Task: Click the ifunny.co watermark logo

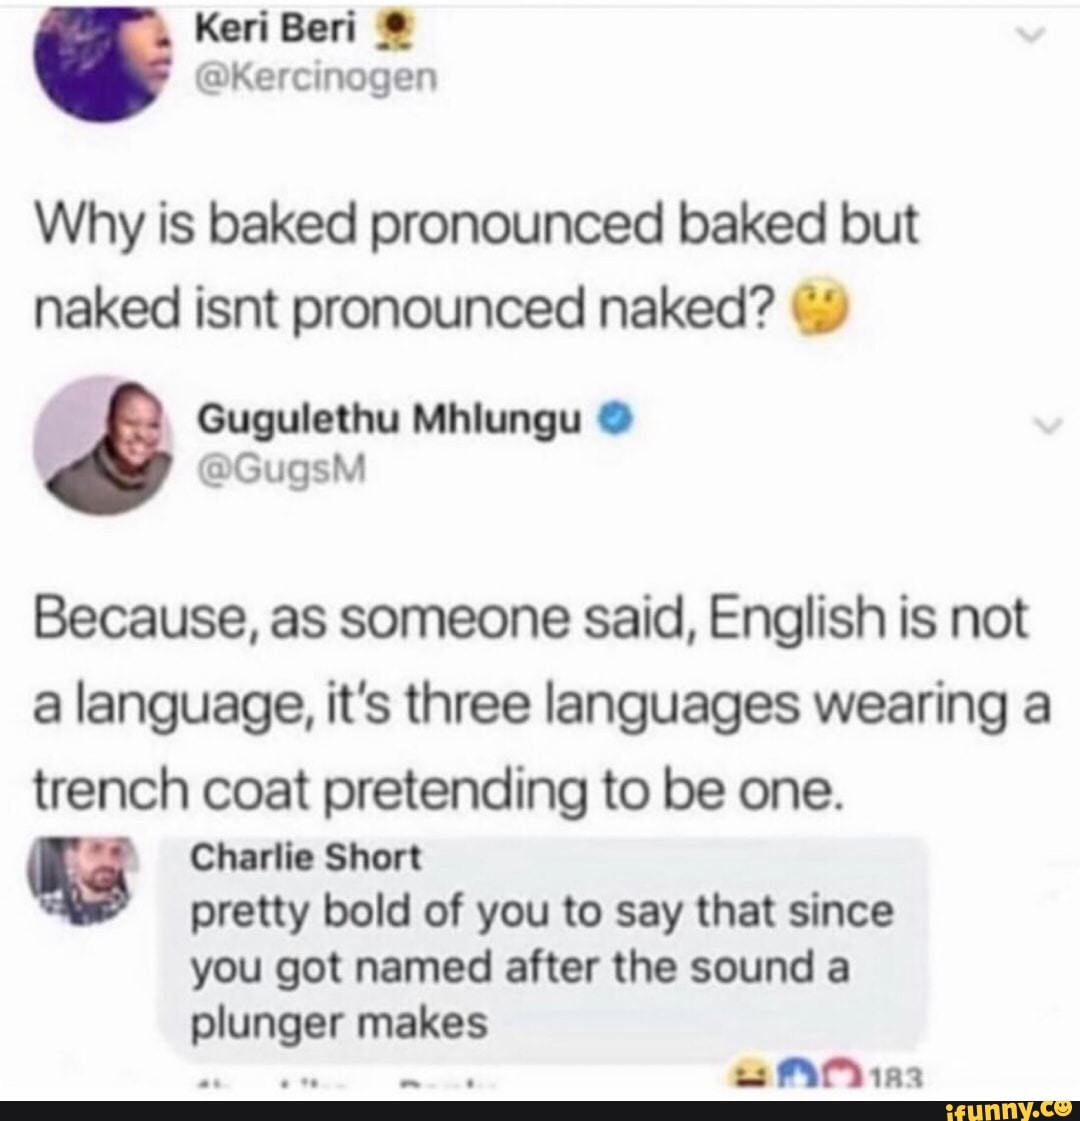Action: (1009, 1110)
